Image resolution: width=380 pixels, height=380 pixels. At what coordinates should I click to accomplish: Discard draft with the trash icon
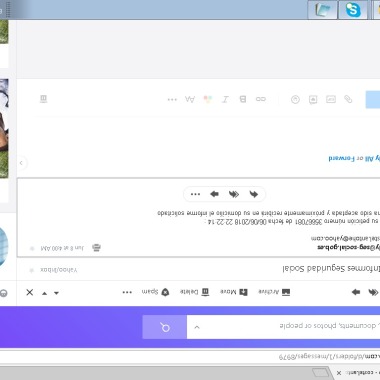click(x=43, y=99)
